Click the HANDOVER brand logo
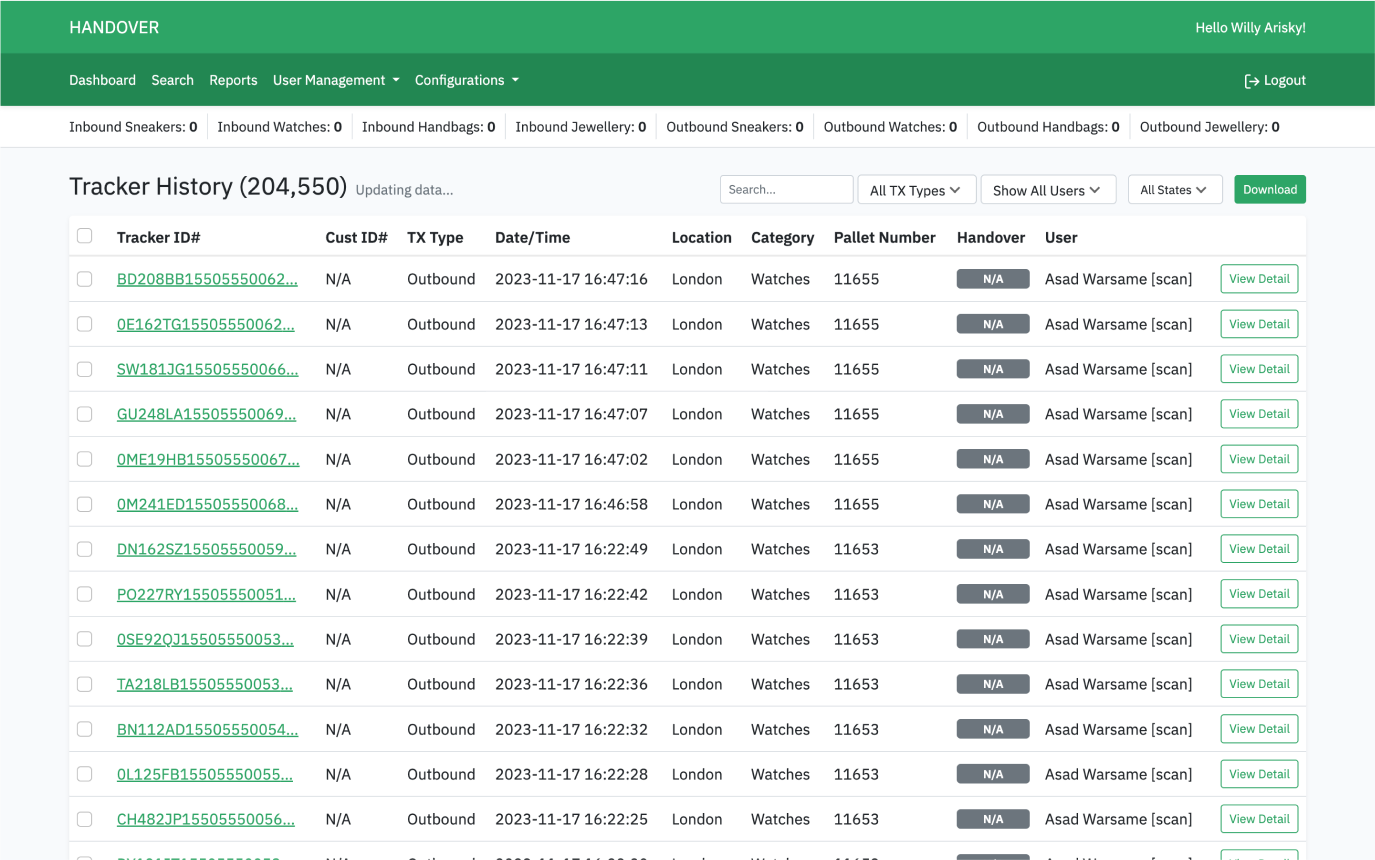1375x860 pixels. (x=114, y=27)
